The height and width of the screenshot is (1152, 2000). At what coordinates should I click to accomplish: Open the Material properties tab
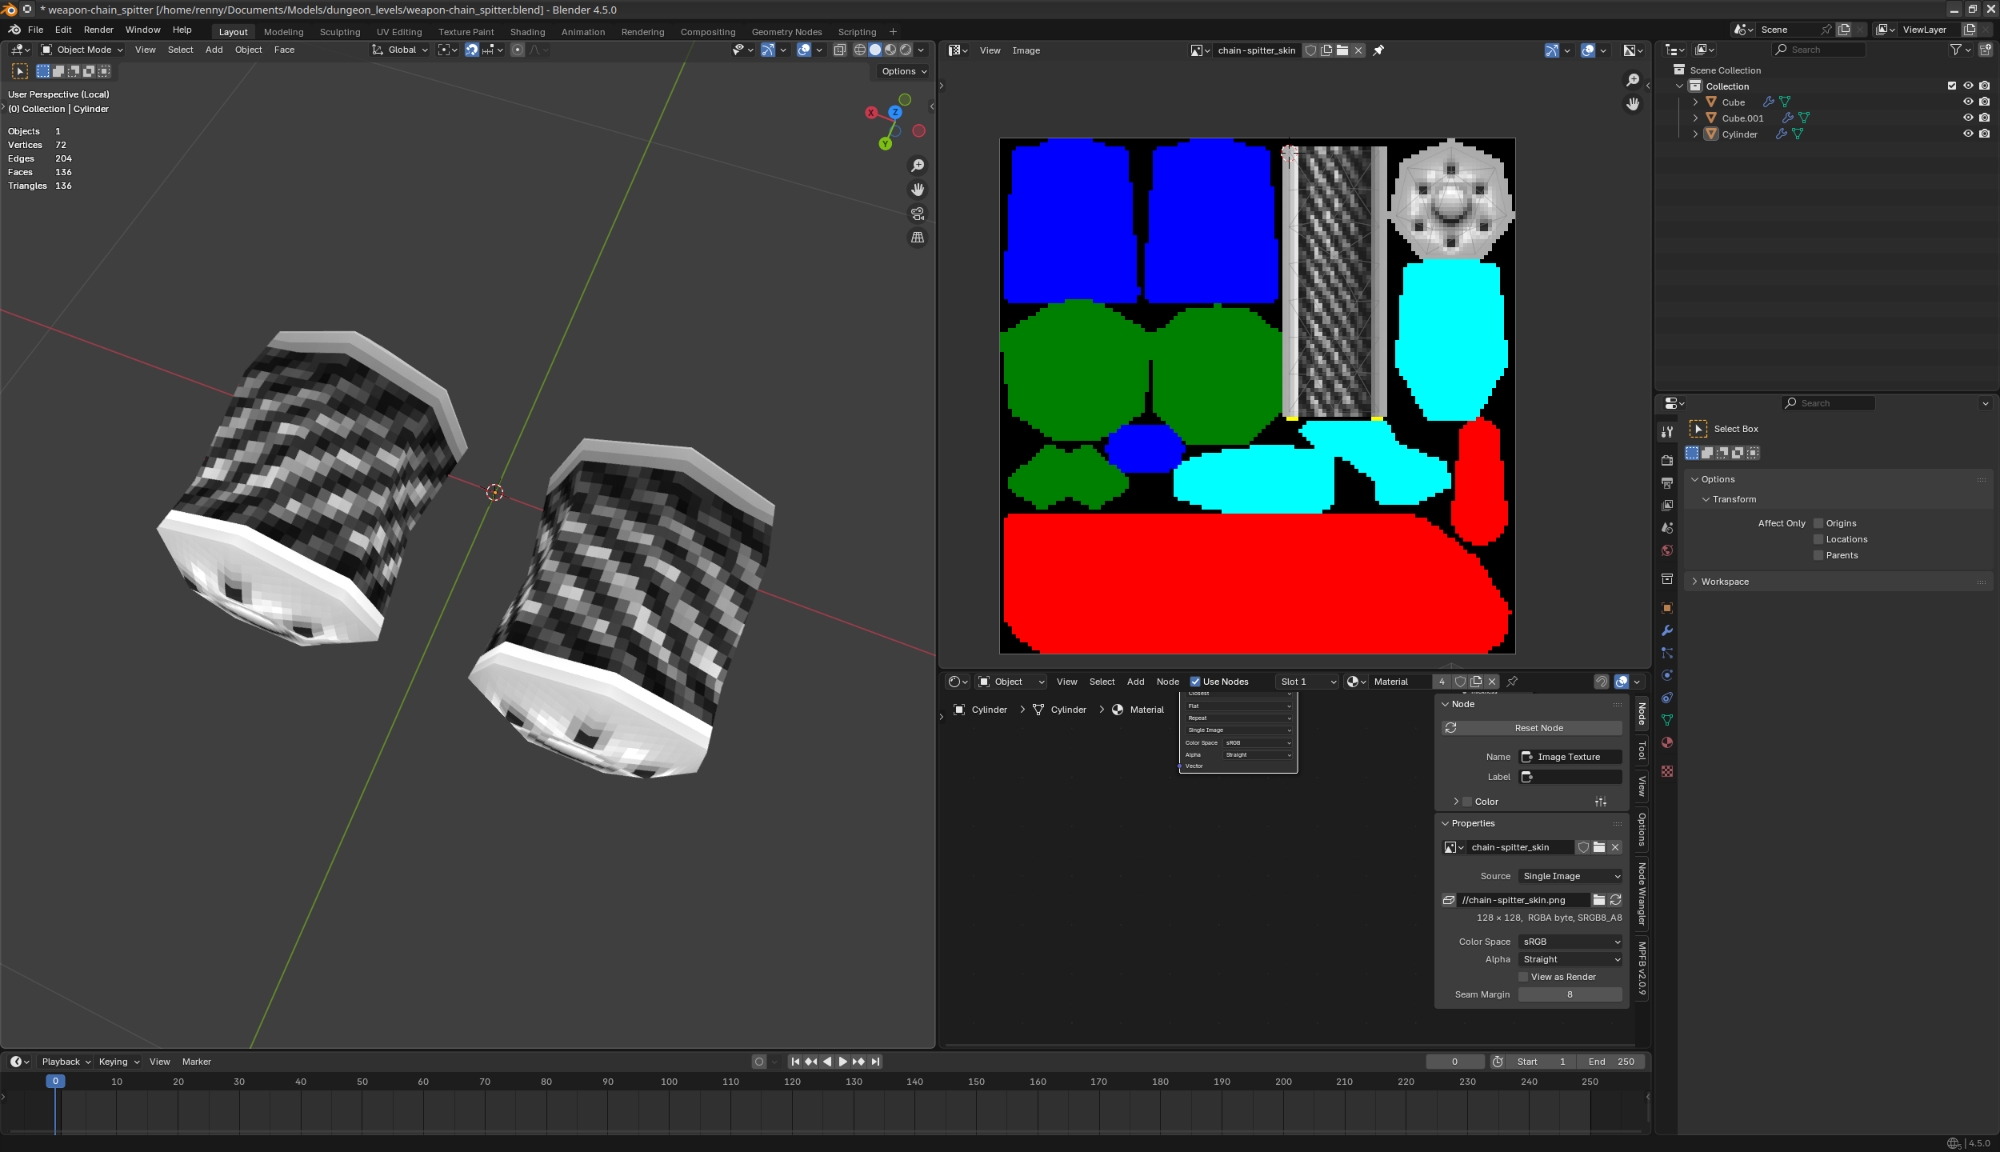[x=1667, y=743]
